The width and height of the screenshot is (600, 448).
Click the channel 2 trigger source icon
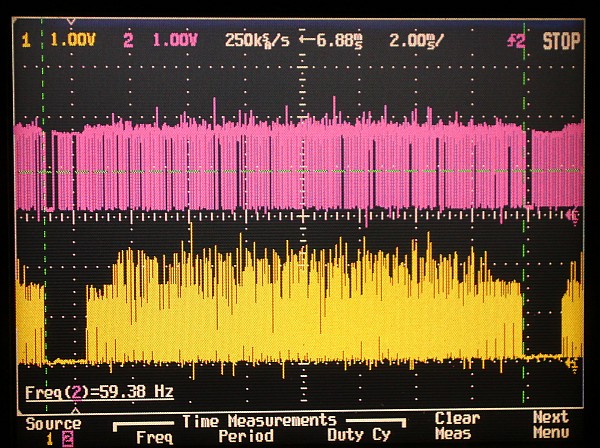coord(517,42)
